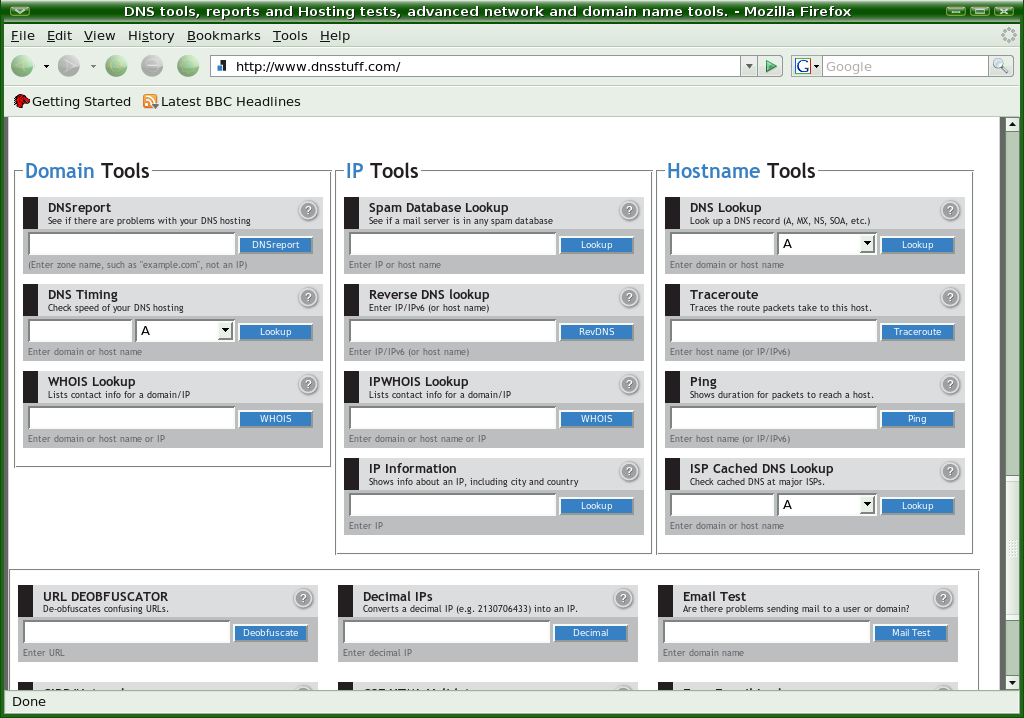The image size is (1024, 718).
Task: Open help icon for DNS Lookup
Action: [x=950, y=210]
